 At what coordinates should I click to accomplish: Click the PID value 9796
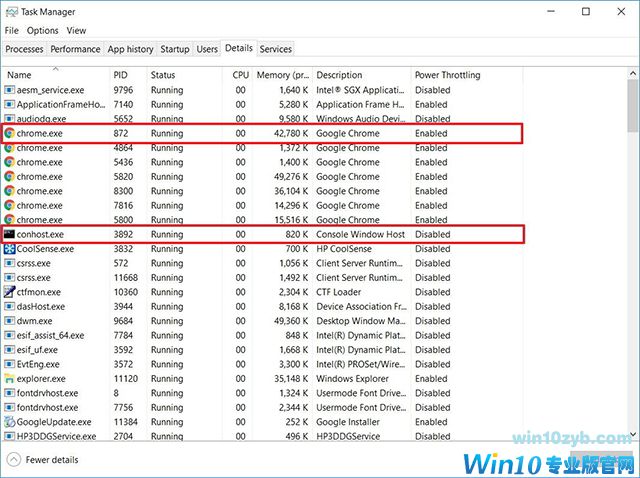123,90
